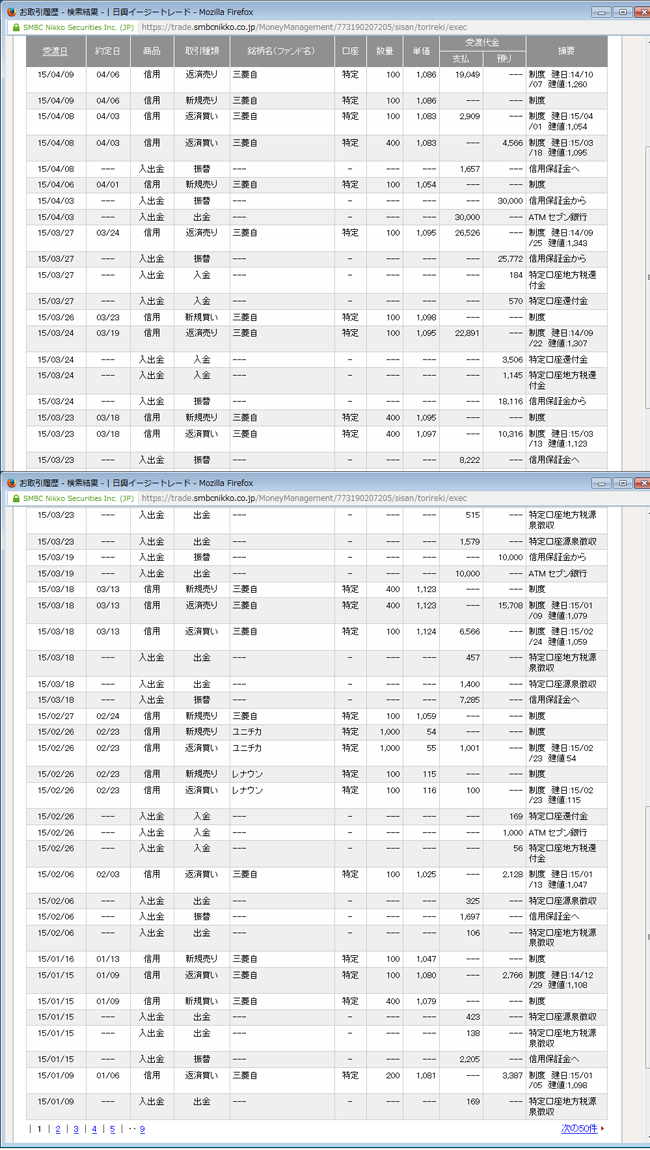650x1150 pixels.
Task: Click レナウン in the 返済買い row
Action: click(247, 790)
